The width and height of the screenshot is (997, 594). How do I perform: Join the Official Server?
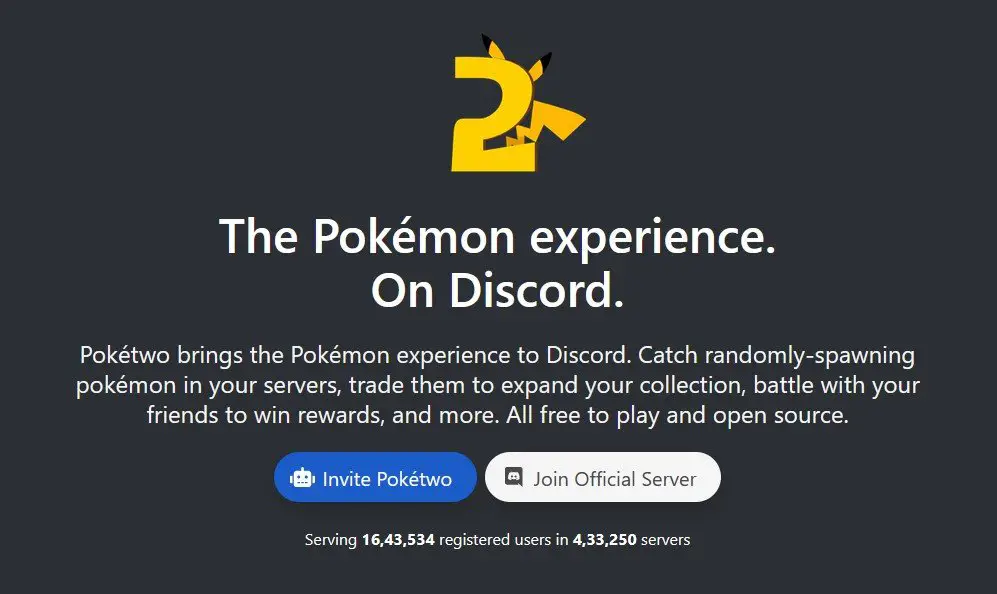click(603, 477)
